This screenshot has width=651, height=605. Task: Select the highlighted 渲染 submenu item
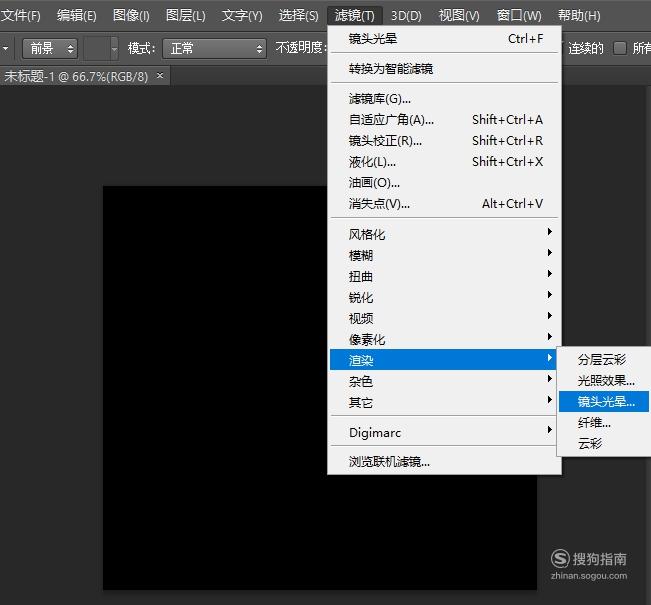(x=443, y=360)
